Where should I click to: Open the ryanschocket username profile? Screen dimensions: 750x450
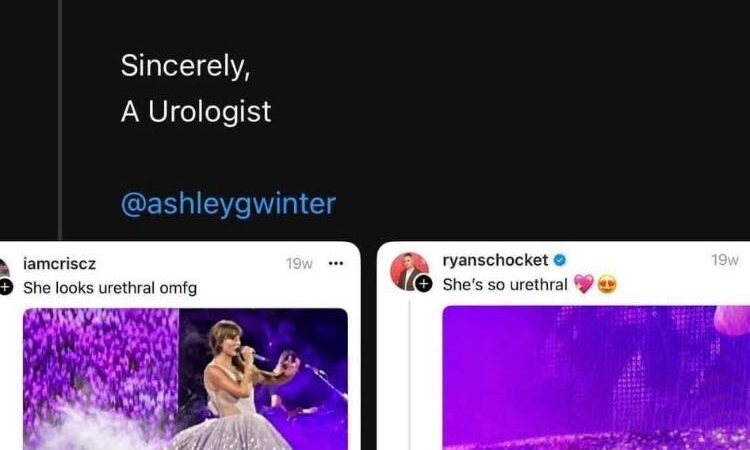pos(495,260)
